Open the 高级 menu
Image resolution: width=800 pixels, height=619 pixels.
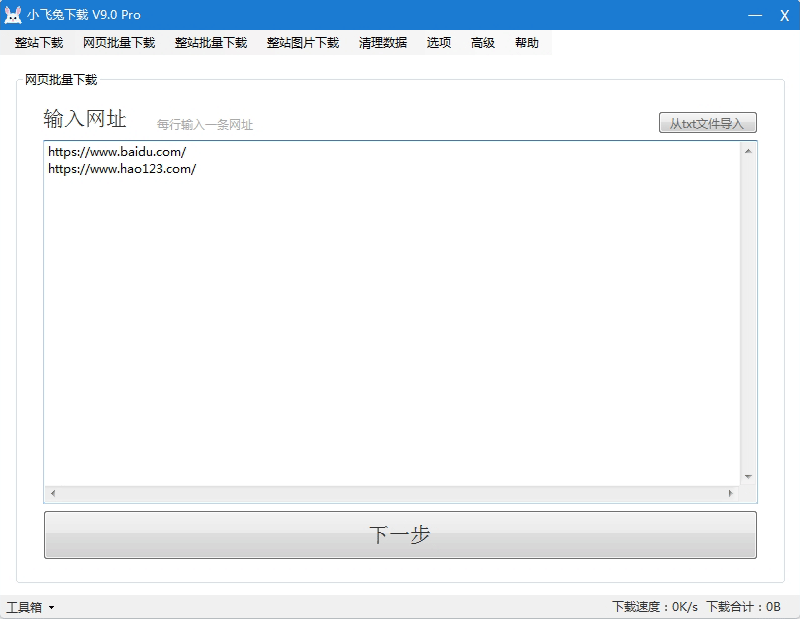[x=483, y=43]
